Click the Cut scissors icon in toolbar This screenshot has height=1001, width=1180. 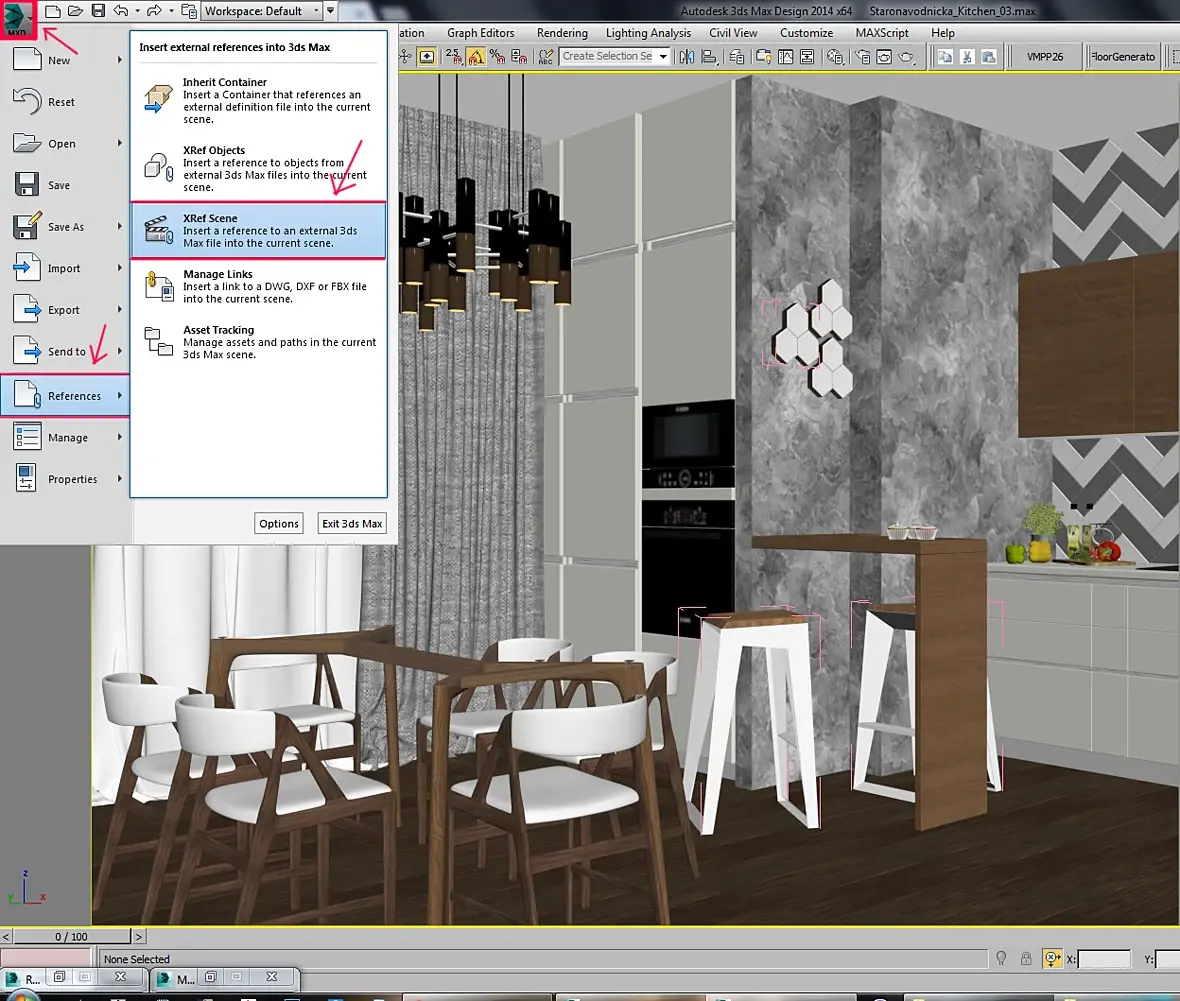tap(967, 56)
